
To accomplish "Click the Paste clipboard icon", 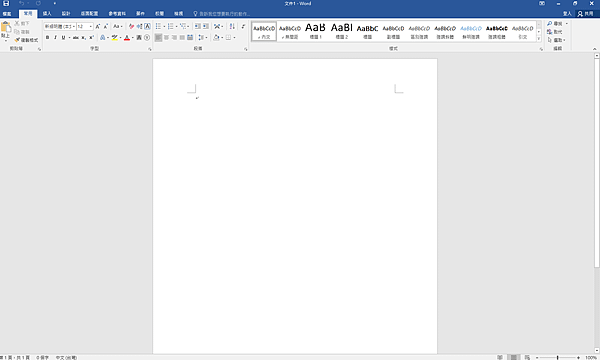I will pos(5,27).
